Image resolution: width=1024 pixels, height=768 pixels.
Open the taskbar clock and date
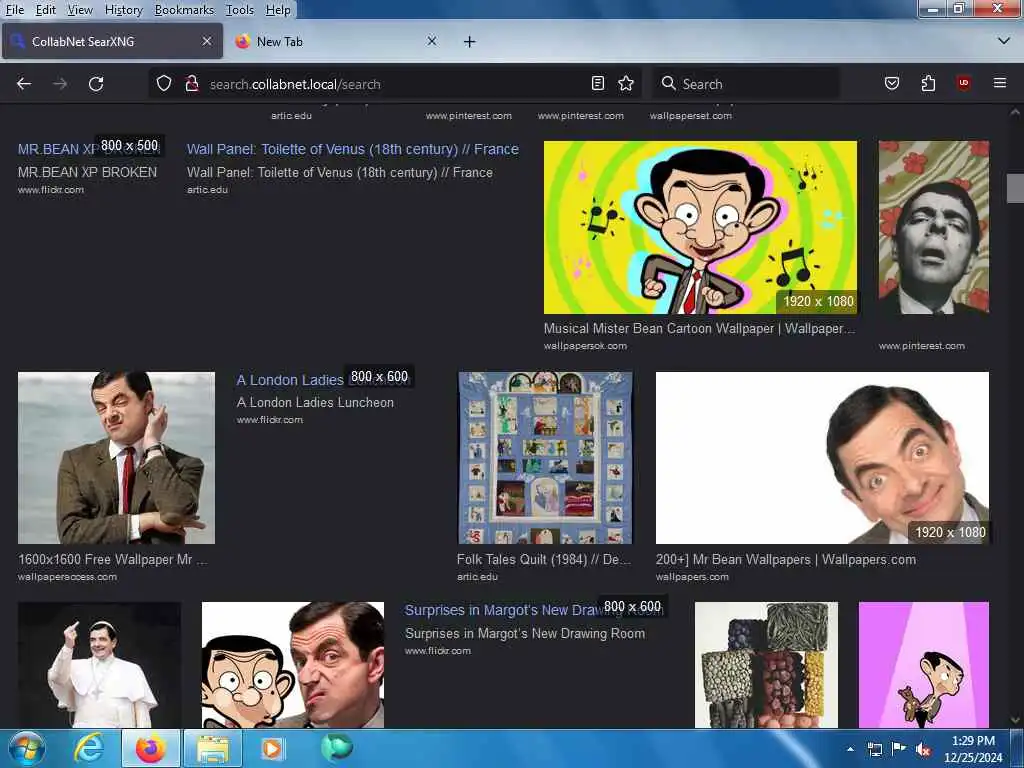973,749
